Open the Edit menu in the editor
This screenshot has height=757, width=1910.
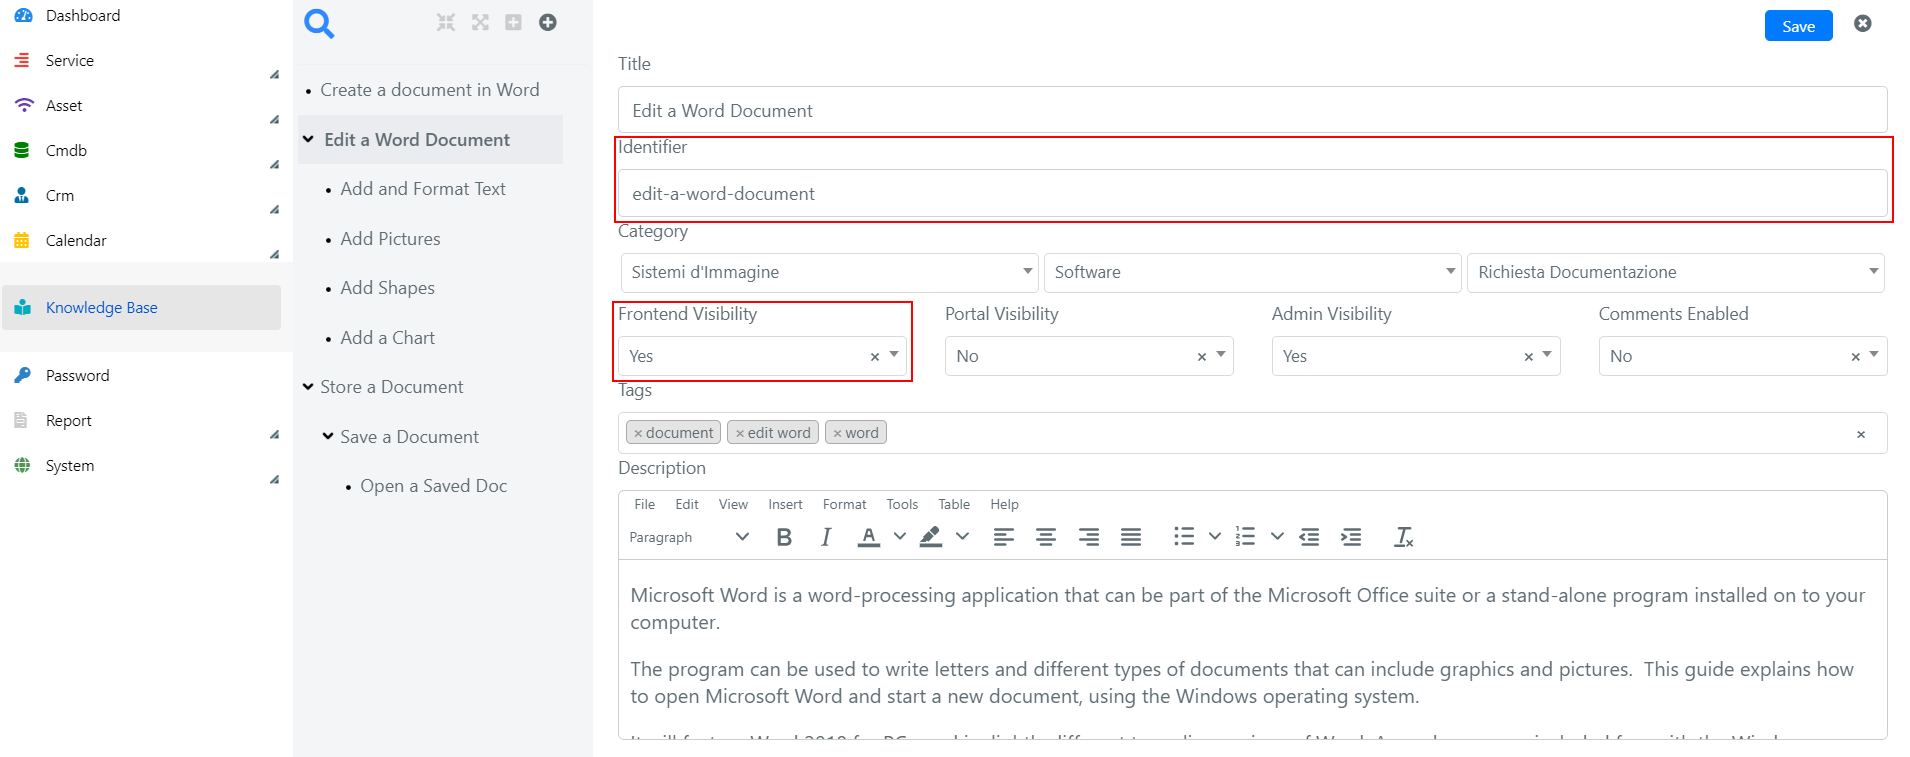pyautogui.click(x=687, y=504)
